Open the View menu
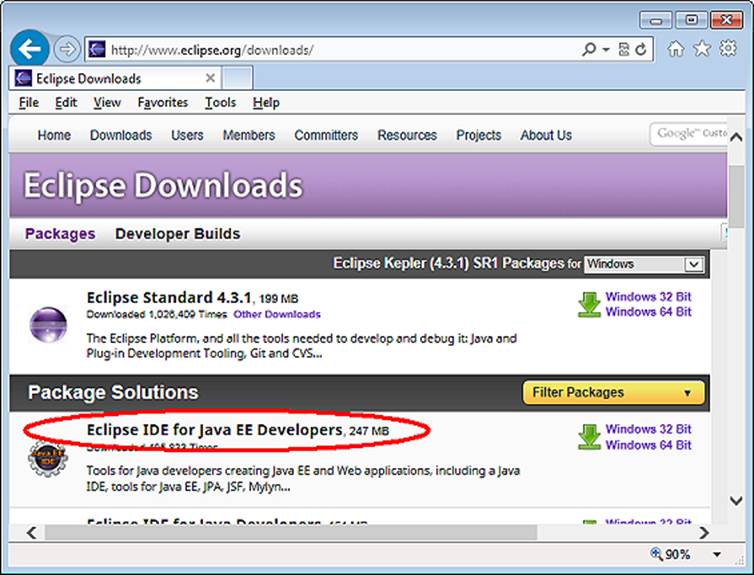Screen dimensions: 754x575 (x=107, y=102)
